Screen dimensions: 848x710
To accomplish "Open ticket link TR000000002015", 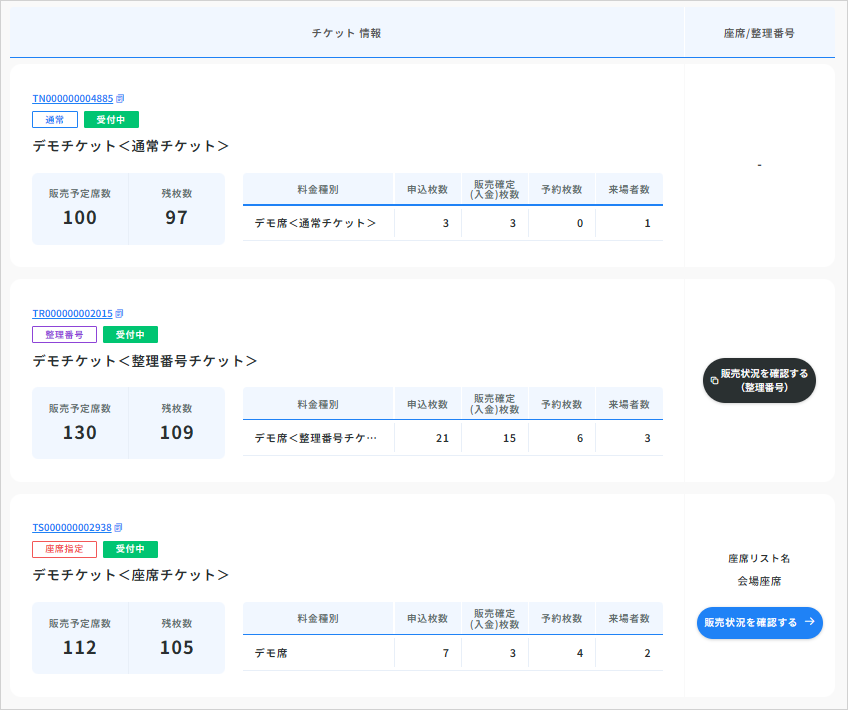I will pyautogui.click(x=73, y=313).
